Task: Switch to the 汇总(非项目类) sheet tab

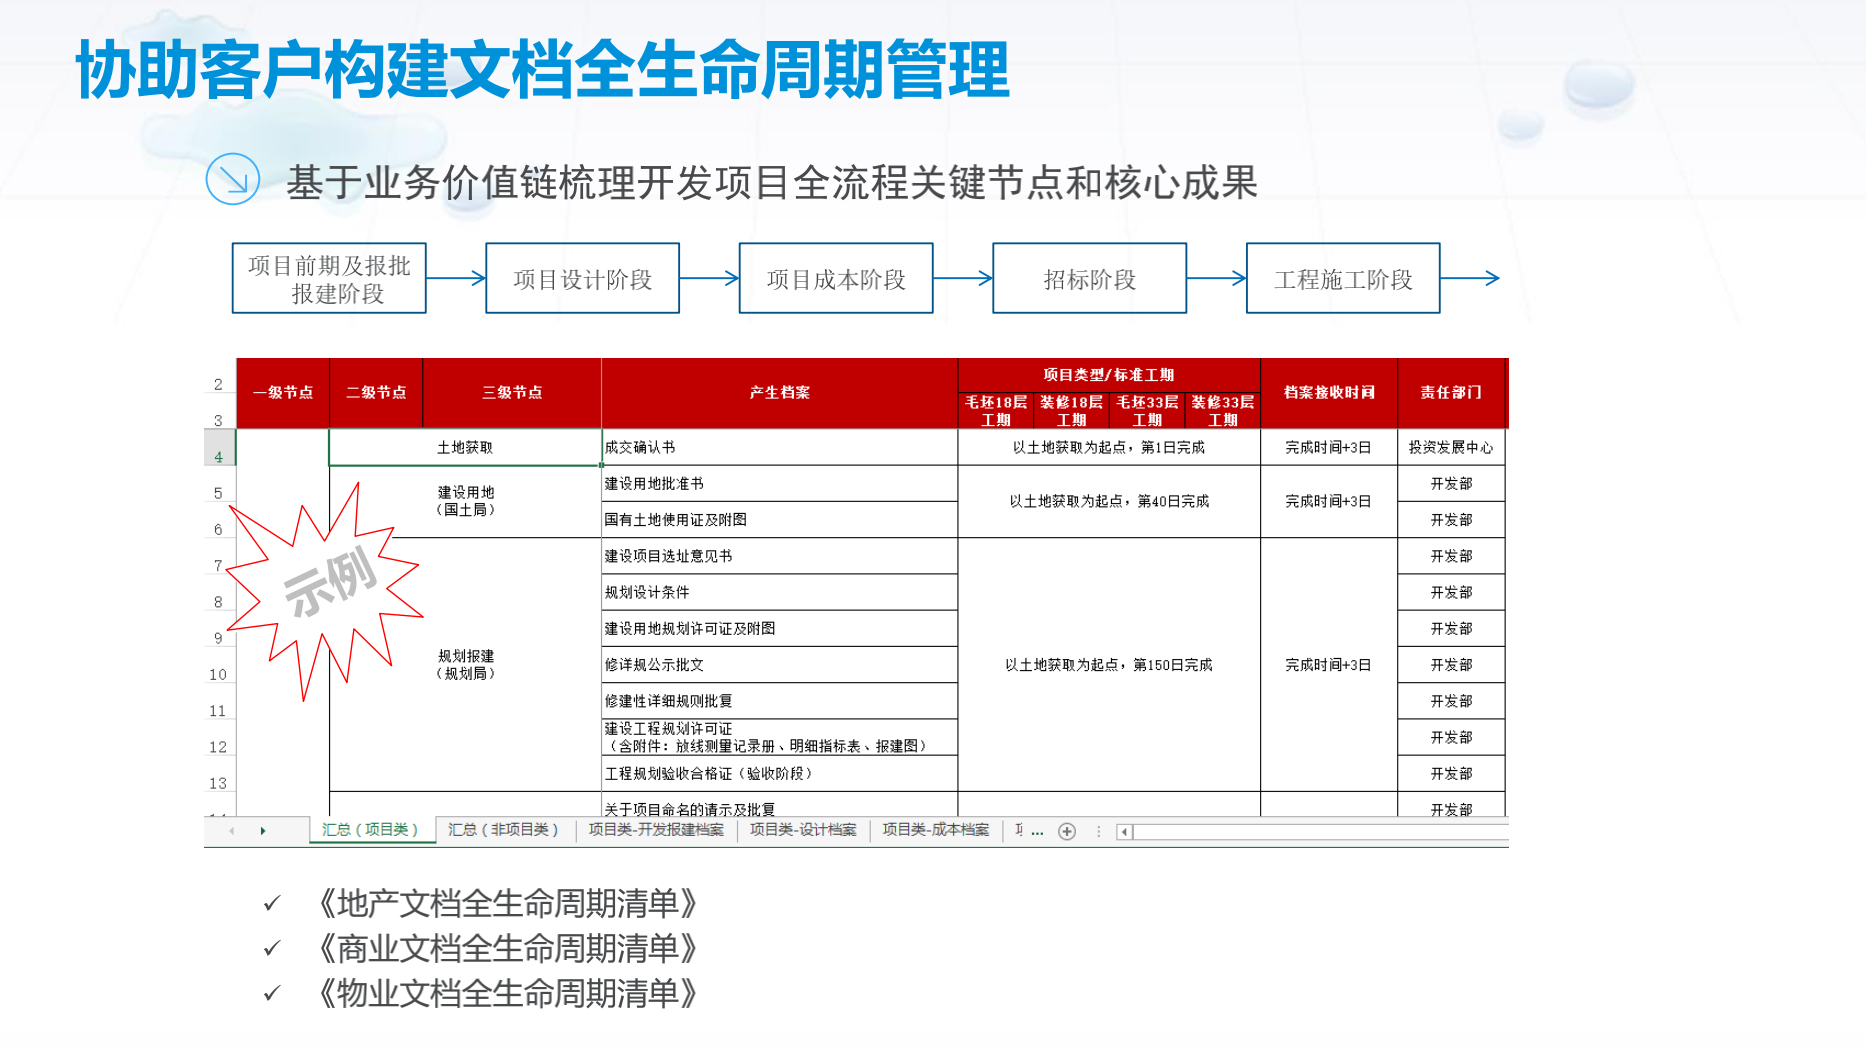Action: pyautogui.click(x=505, y=830)
